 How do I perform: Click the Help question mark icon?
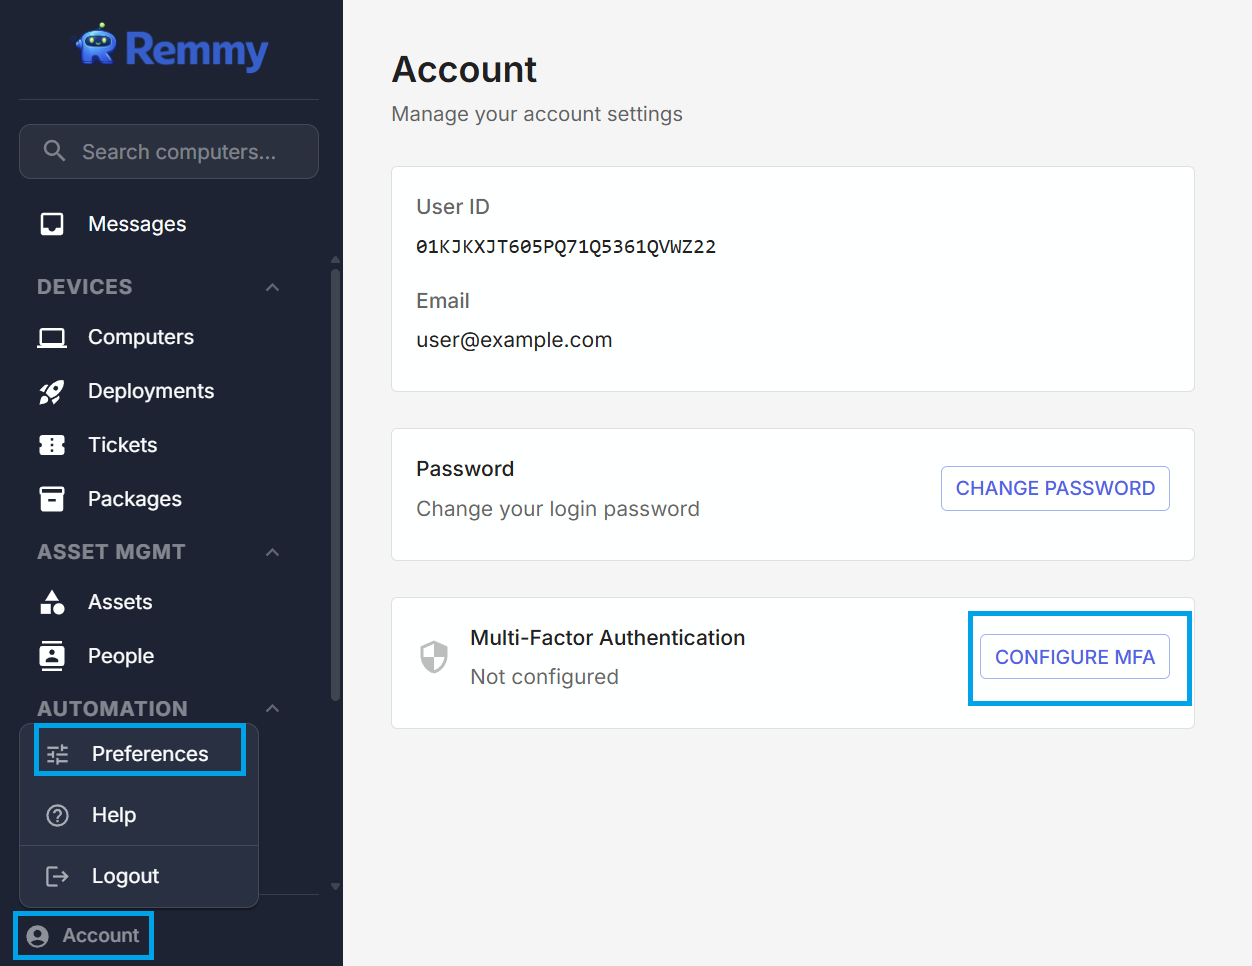pyautogui.click(x=58, y=815)
